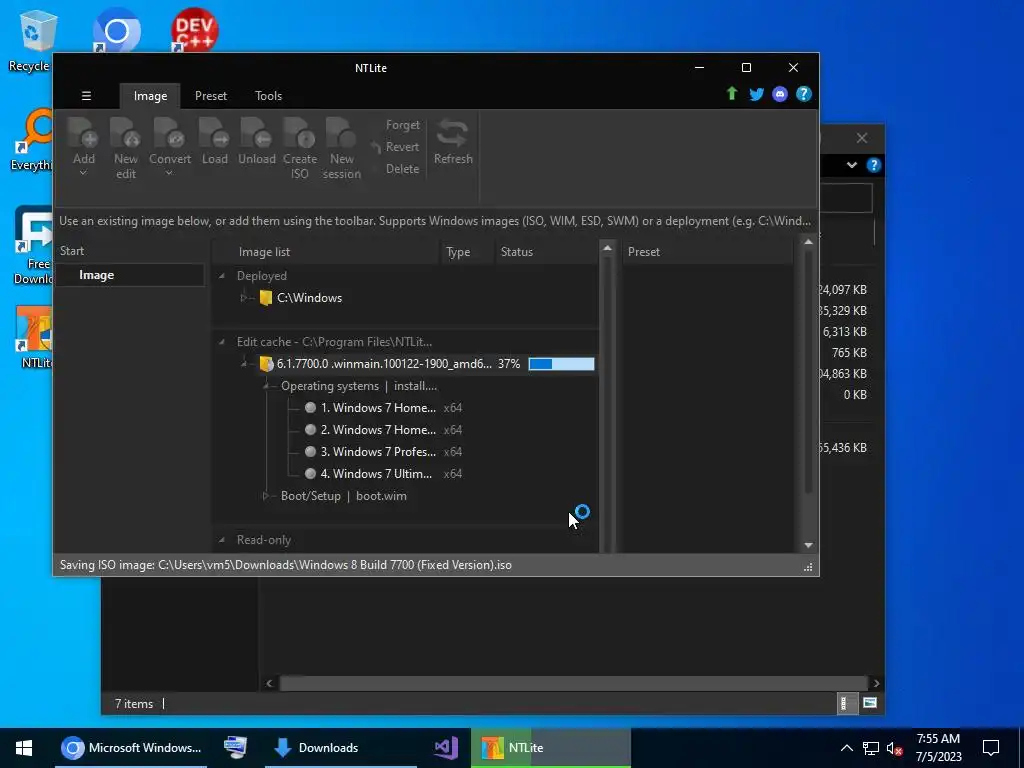The image size is (1024, 768).
Task: Open the NTLite hamburger menu
Action: click(86, 96)
